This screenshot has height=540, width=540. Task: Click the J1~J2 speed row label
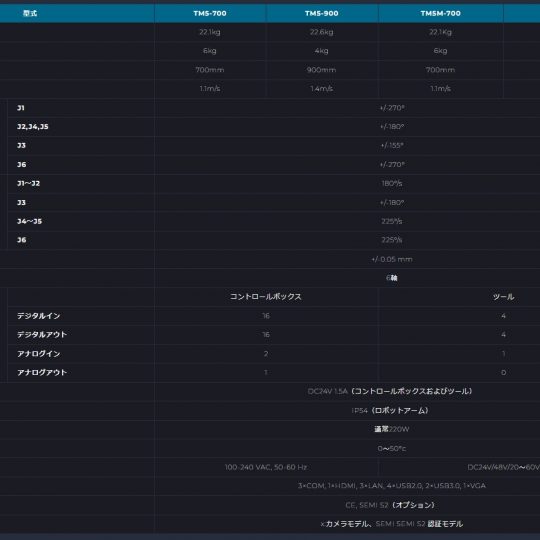(29, 183)
